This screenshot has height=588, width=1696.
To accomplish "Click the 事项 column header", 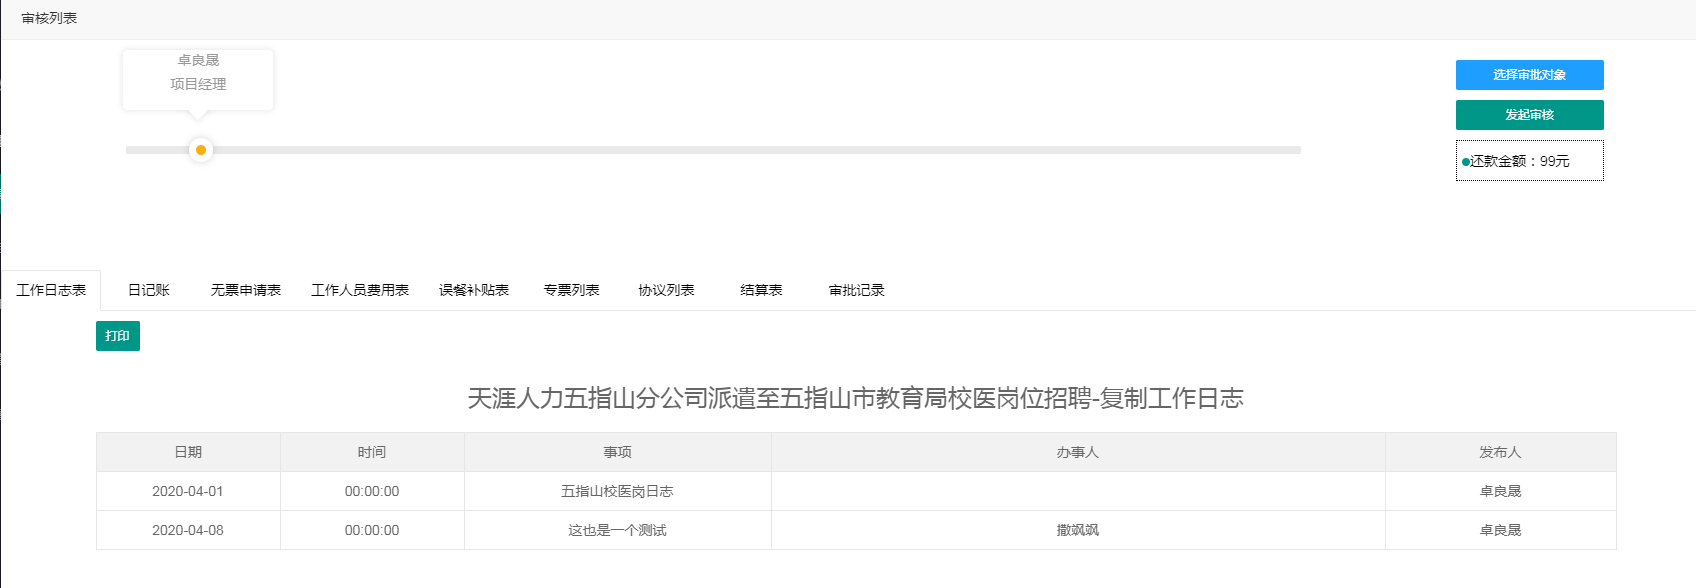I will [617, 452].
